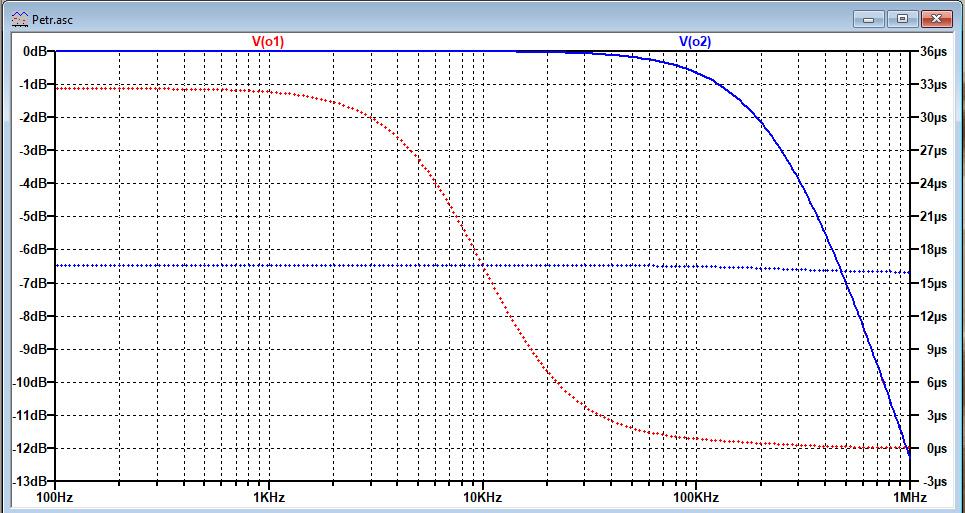Click the V(o1) trace label
This screenshot has width=965, height=513.
(x=268, y=42)
